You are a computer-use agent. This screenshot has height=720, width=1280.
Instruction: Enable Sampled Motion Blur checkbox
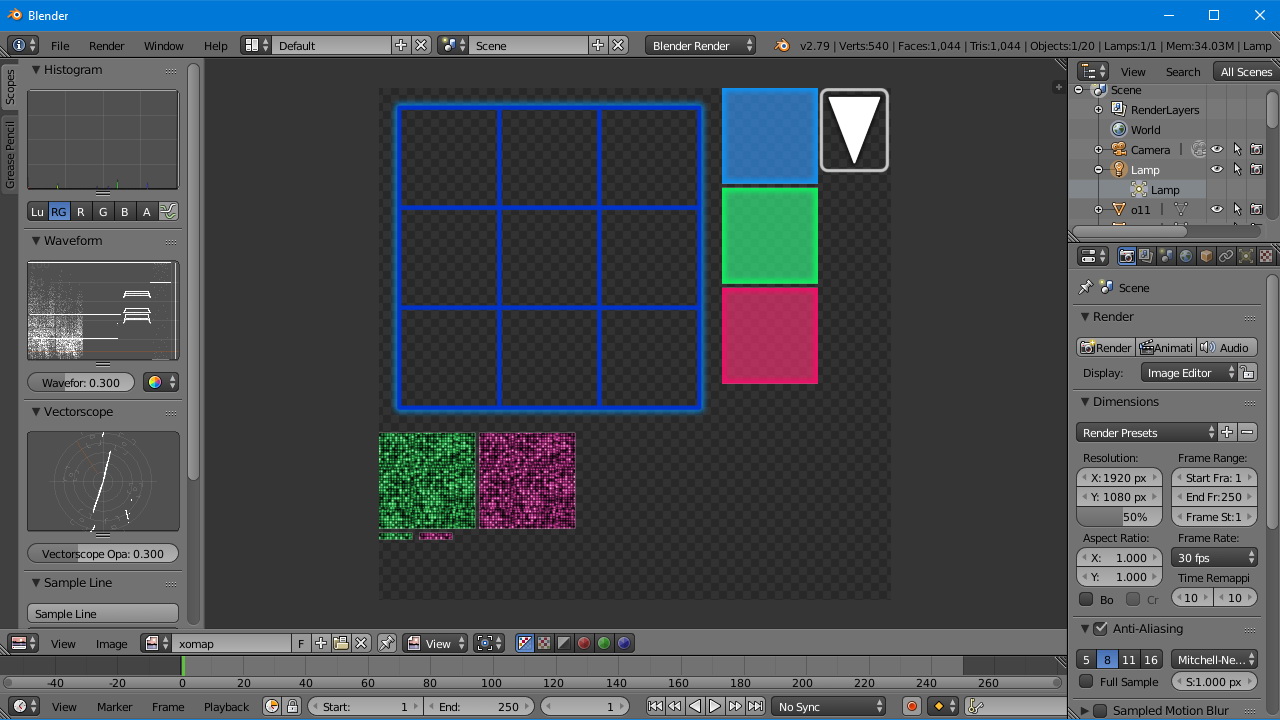coord(1100,710)
